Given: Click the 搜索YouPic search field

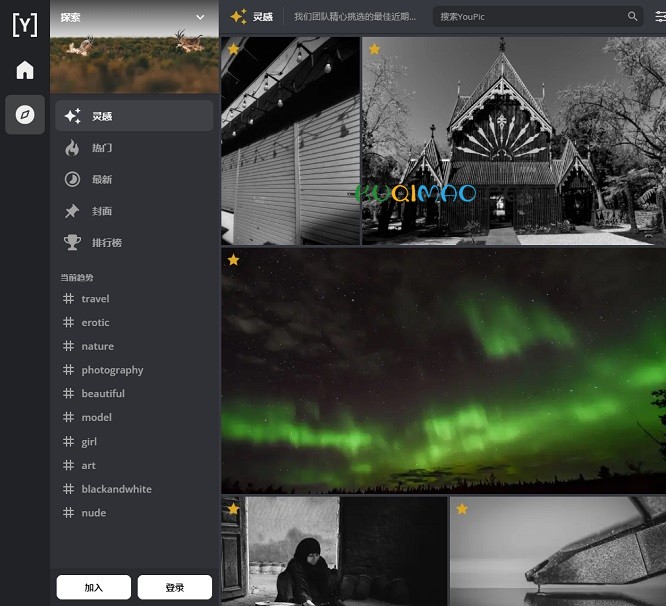Looking at the screenshot, I should tap(538, 17).
